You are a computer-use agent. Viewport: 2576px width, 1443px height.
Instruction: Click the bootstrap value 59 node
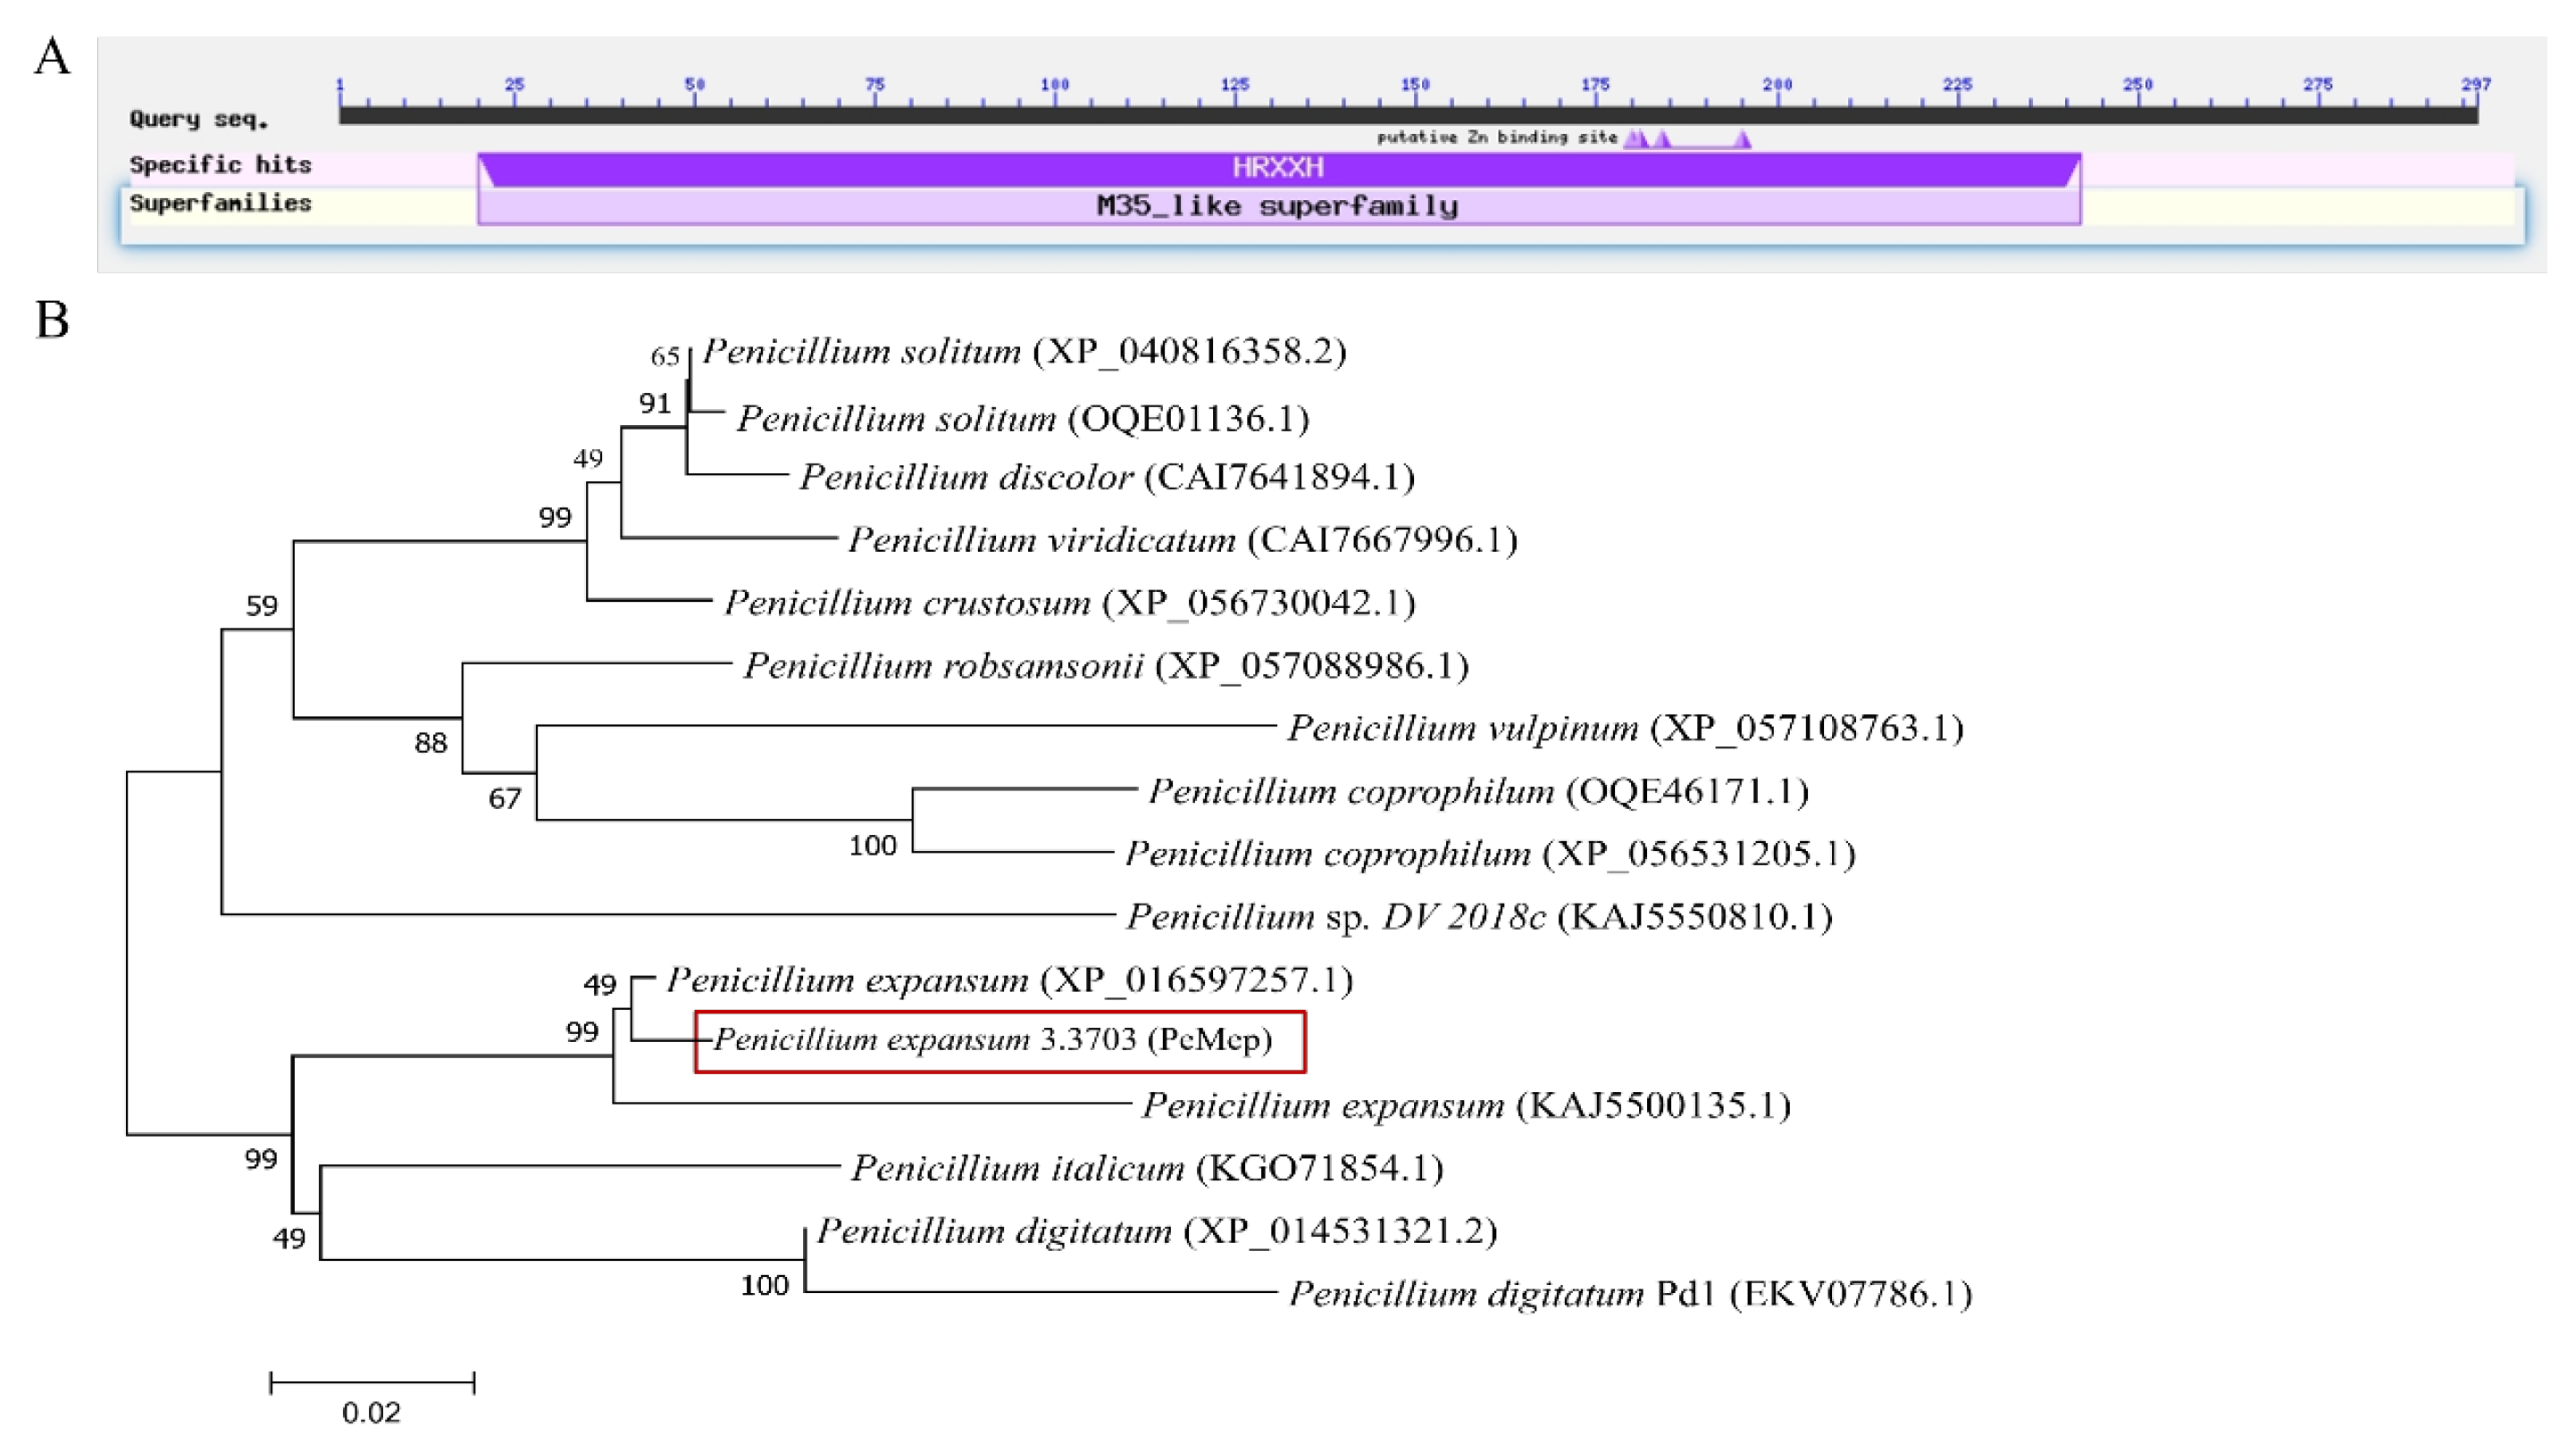click(x=262, y=606)
